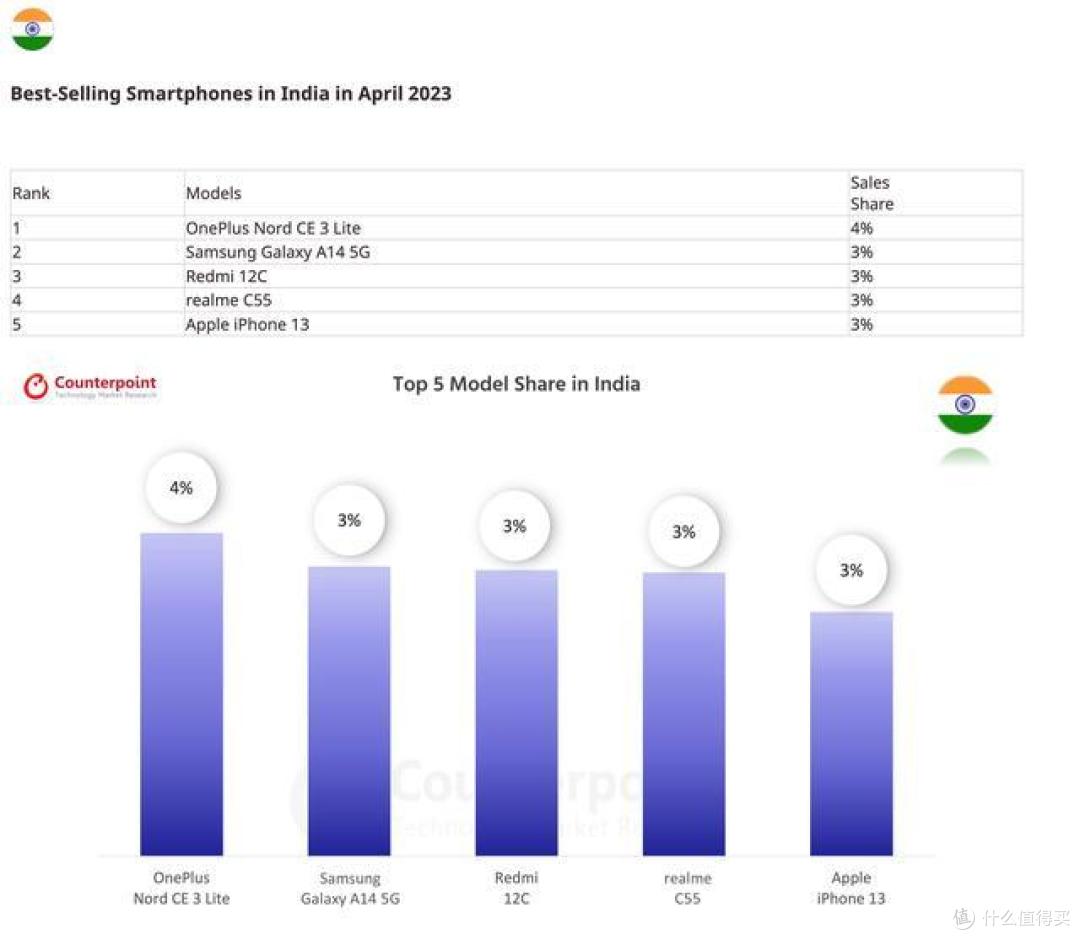Image resolution: width=1080 pixels, height=940 pixels.
Task: Click the '3%' bubble above the Apple bar
Action: pyautogui.click(x=851, y=570)
